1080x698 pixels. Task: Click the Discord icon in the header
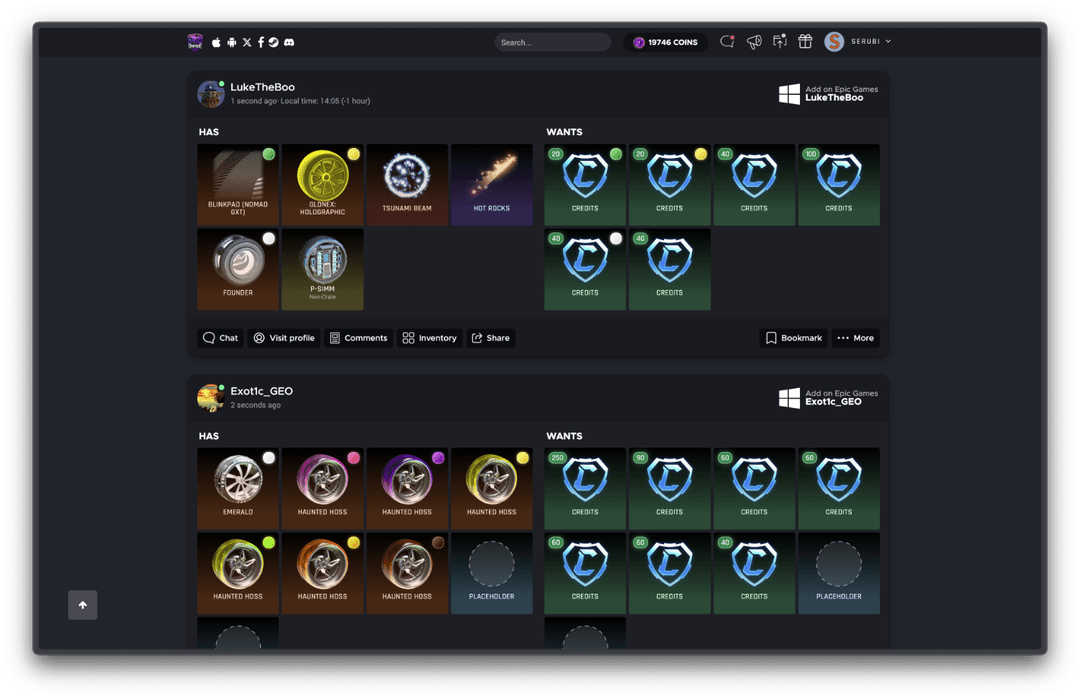289,42
